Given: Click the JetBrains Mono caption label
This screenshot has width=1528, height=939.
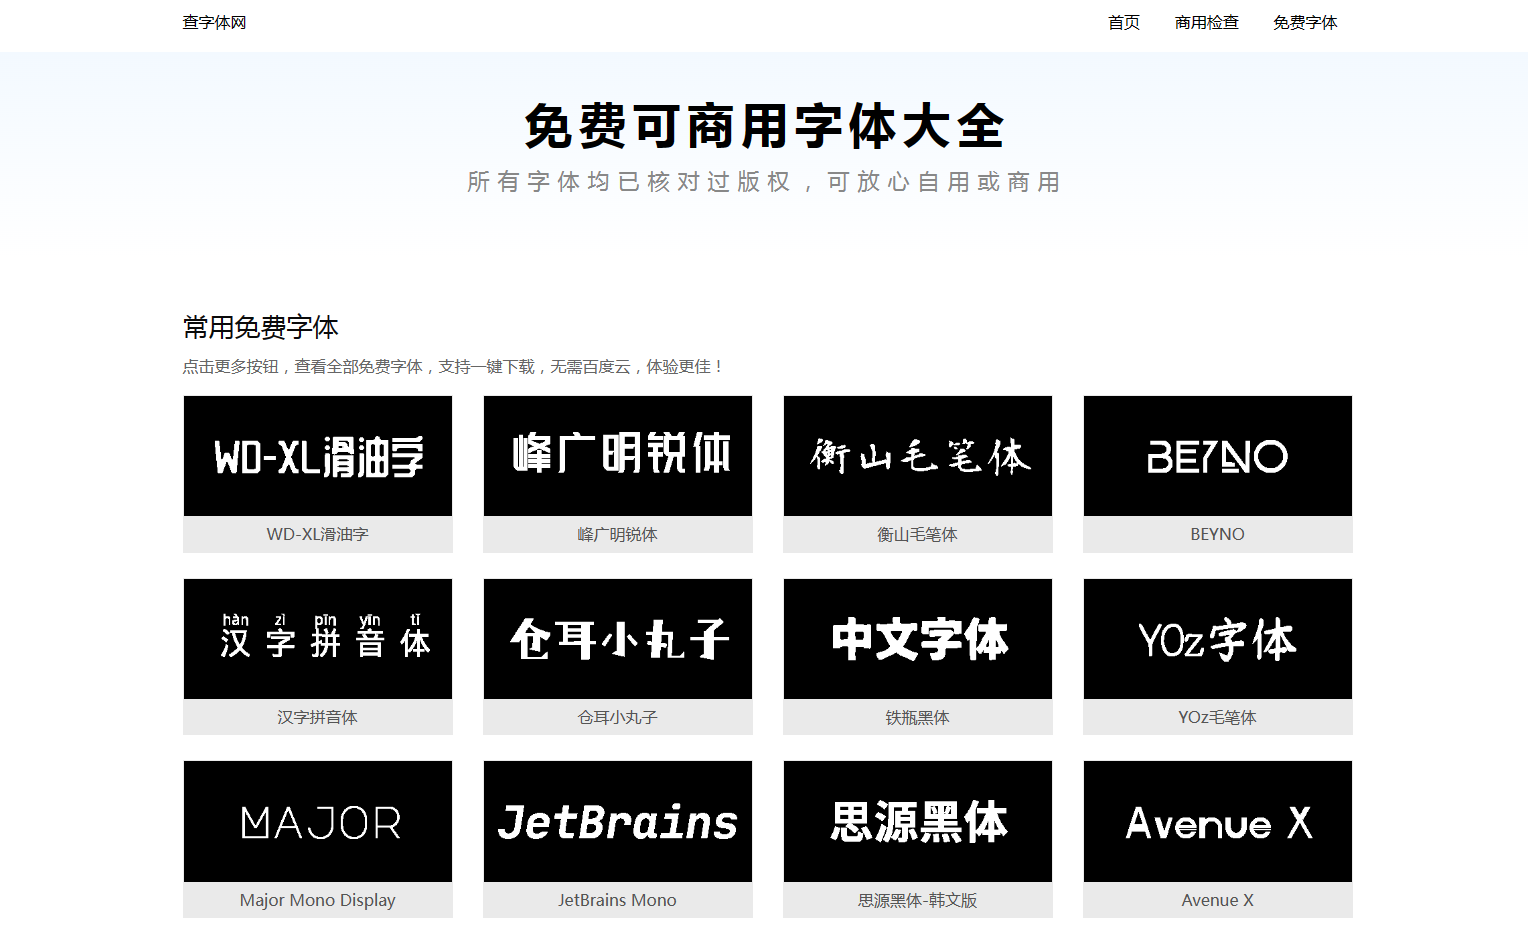Looking at the screenshot, I should (x=618, y=901).
